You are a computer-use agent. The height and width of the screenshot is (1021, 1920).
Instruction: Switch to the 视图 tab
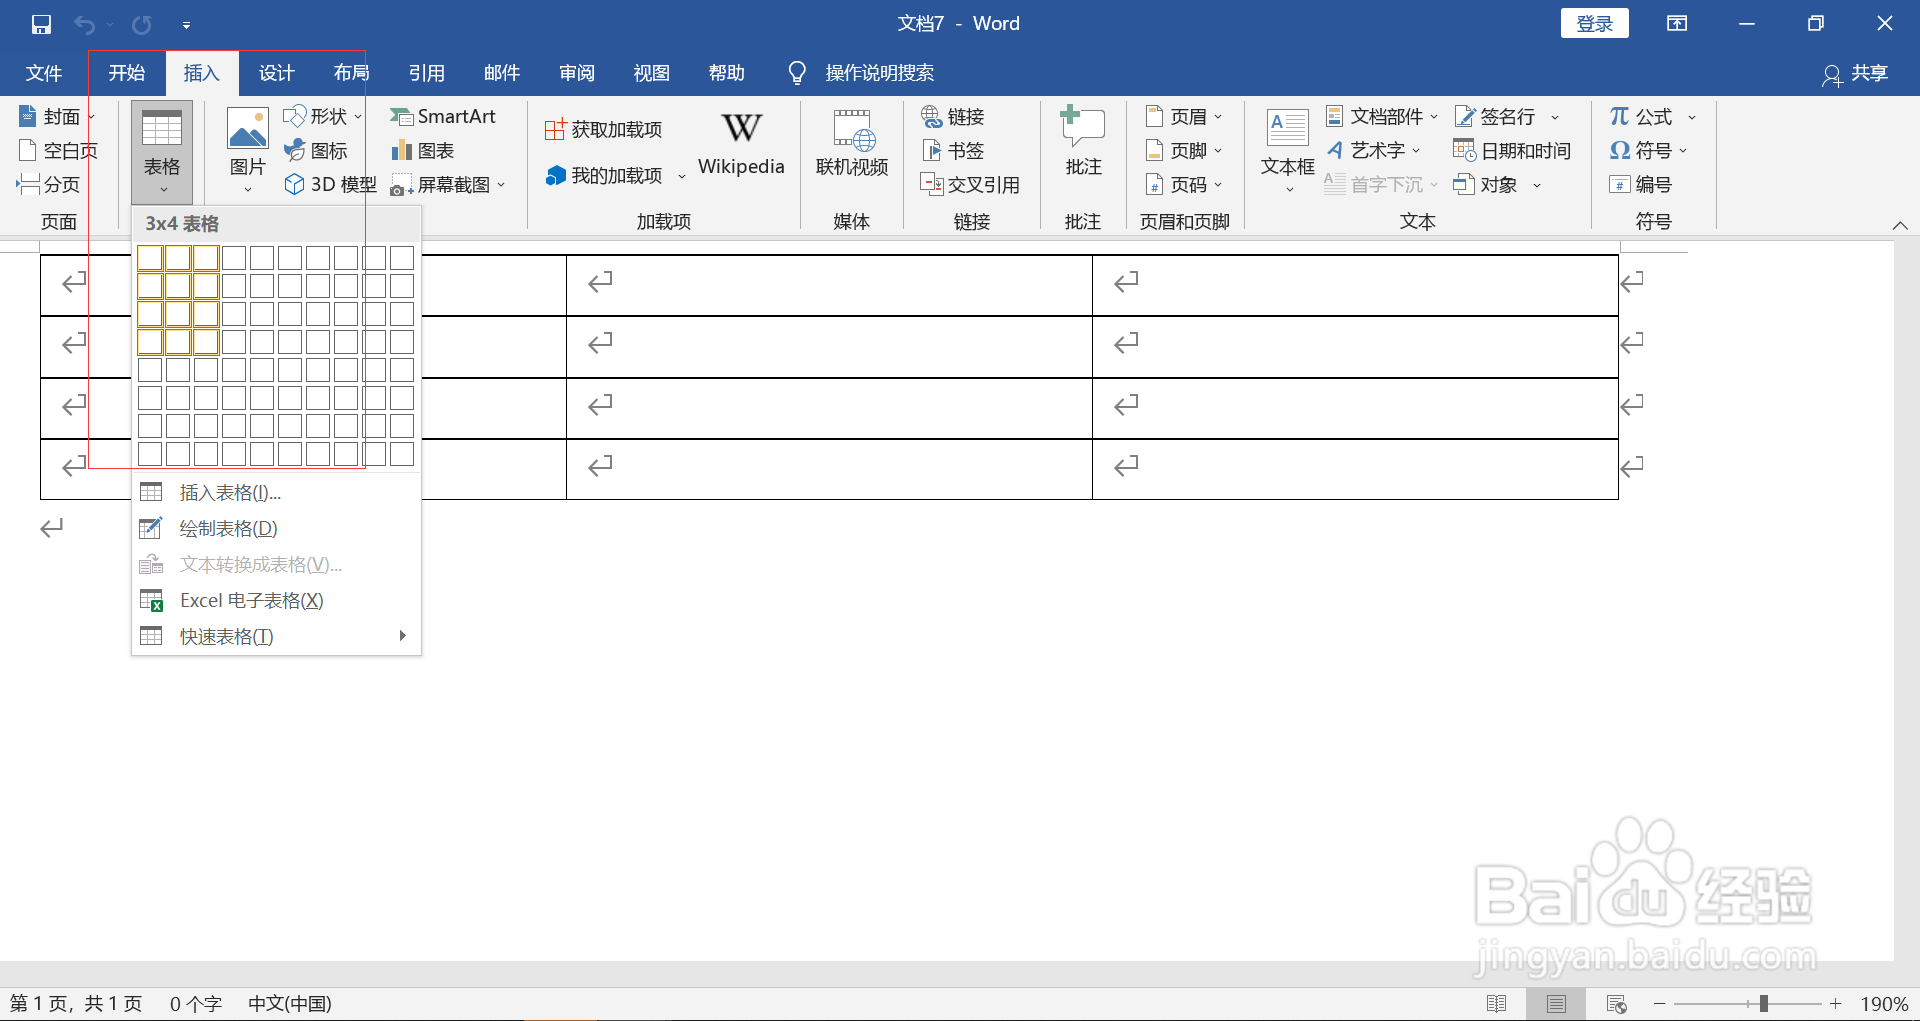point(652,73)
